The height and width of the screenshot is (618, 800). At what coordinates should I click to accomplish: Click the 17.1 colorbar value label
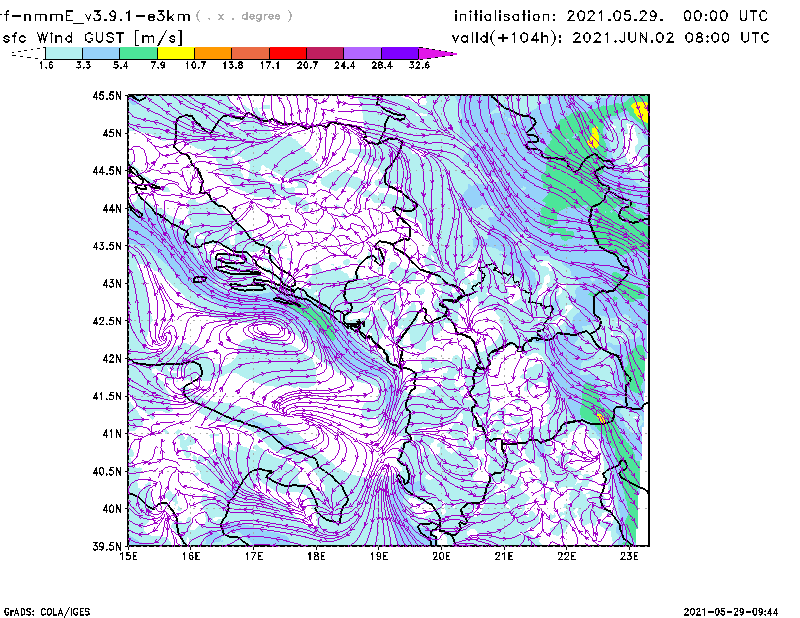[x=269, y=65]
